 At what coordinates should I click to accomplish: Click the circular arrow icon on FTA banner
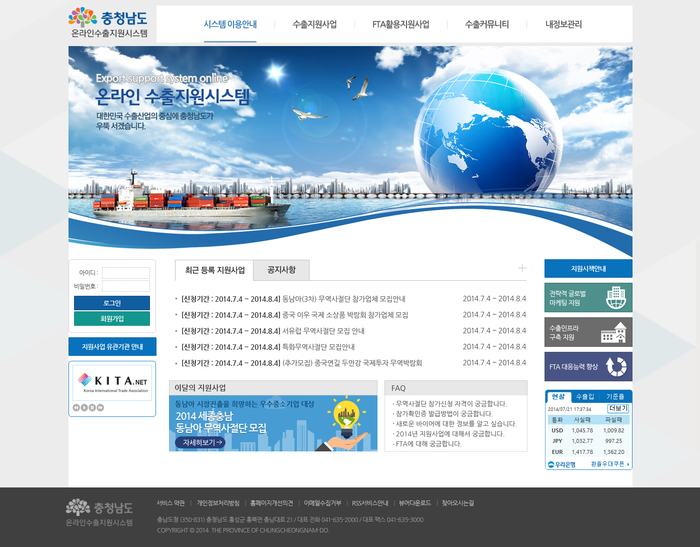616,367
